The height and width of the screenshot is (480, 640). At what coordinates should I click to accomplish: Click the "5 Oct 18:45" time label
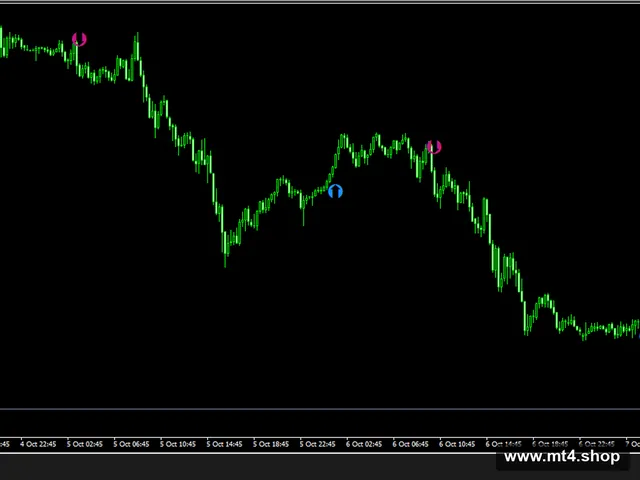point(271,444)
